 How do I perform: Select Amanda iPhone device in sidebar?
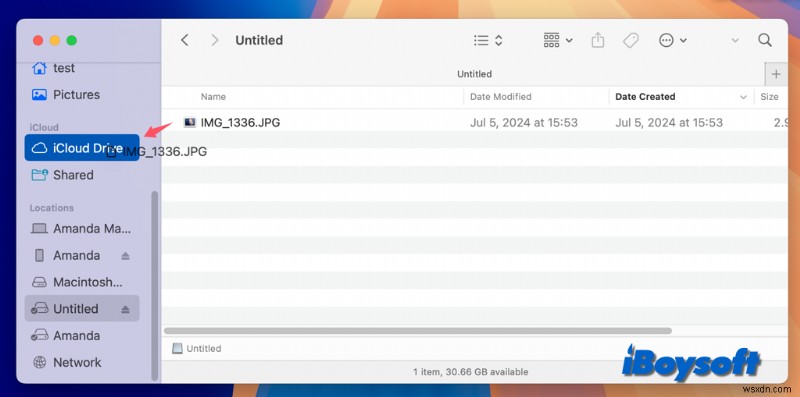pos(82,255)
